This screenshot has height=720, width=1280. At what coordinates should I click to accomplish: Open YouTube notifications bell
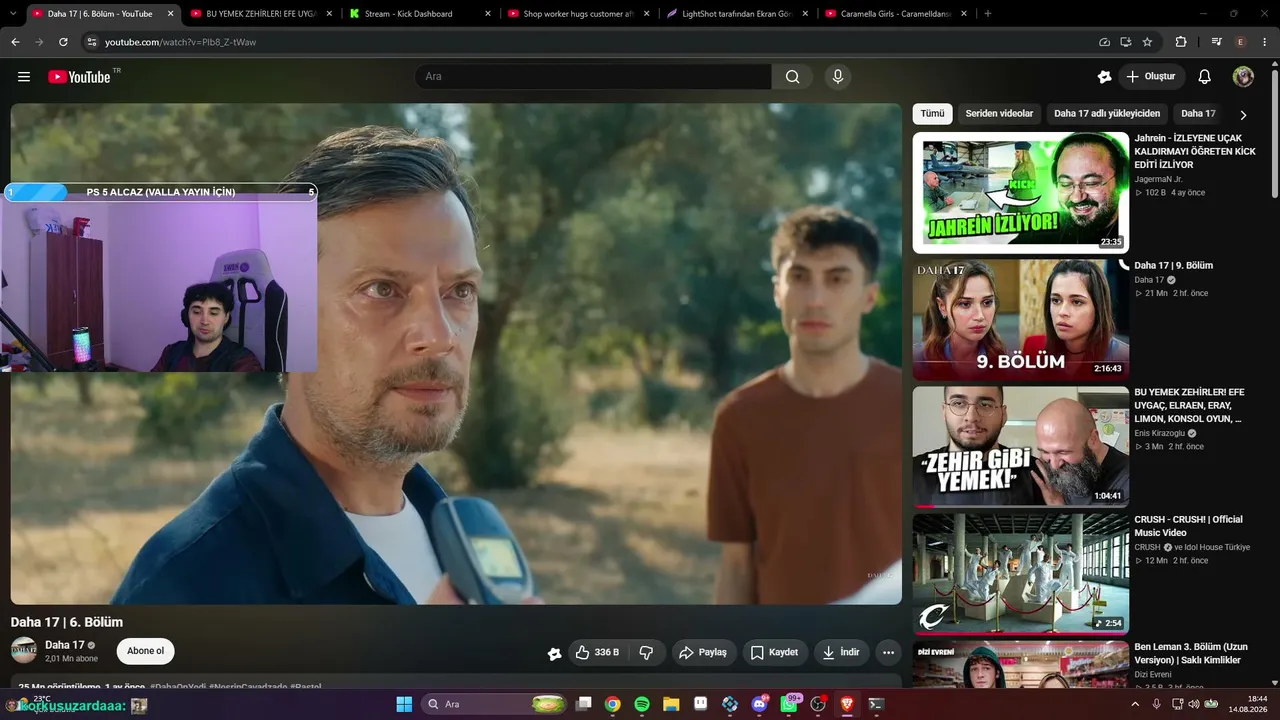click(x=1205, y=77)
